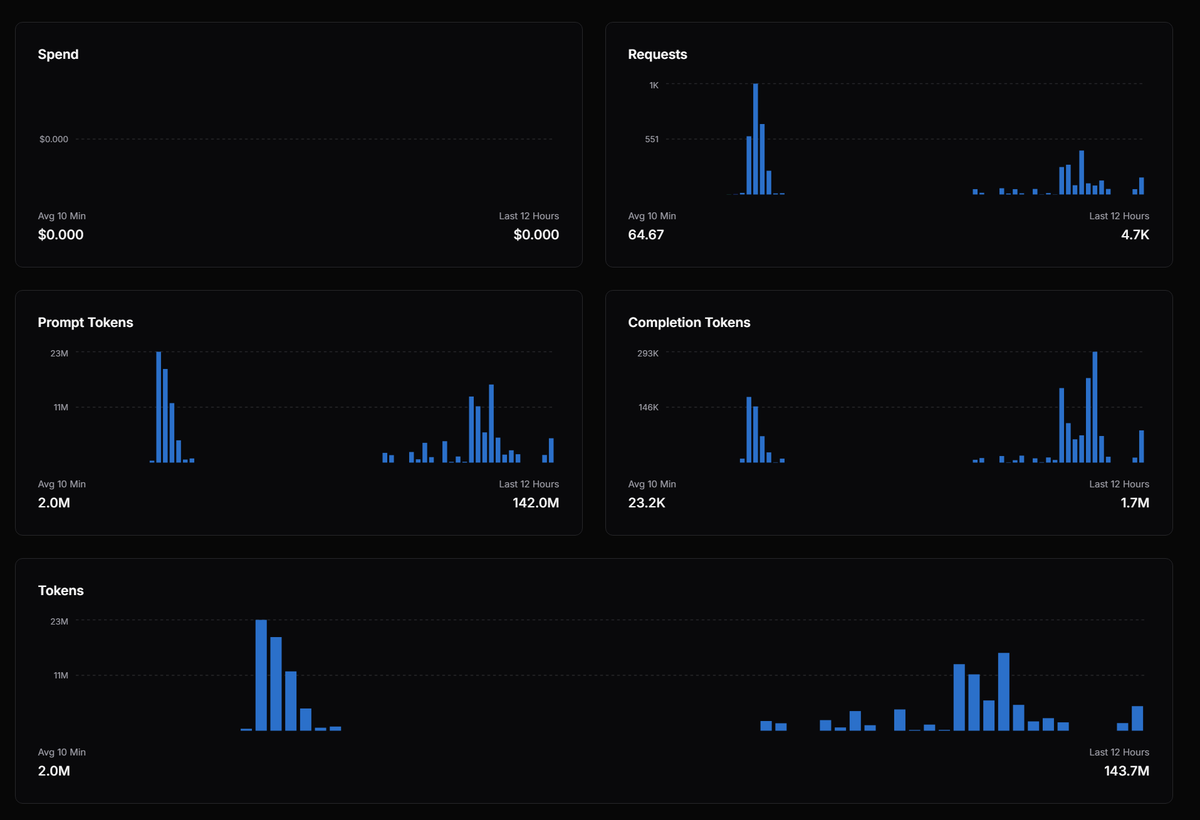Click Last 12 Hours label in Requests card
1200x820 pixels.
pos(1119,216)
